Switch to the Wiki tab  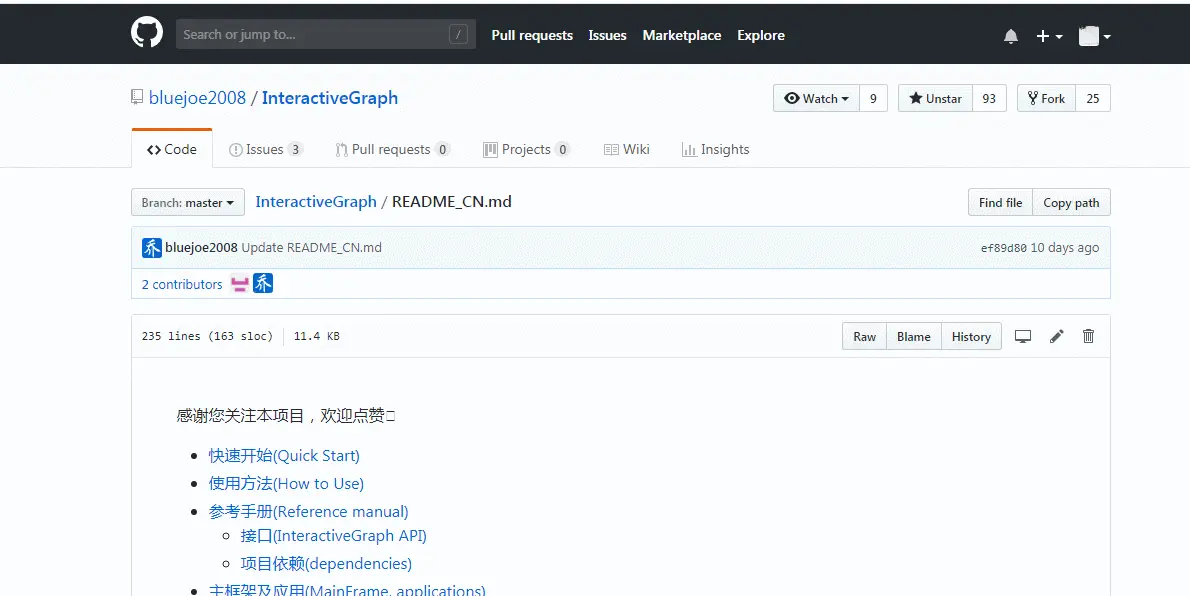(x=626, y=149)
